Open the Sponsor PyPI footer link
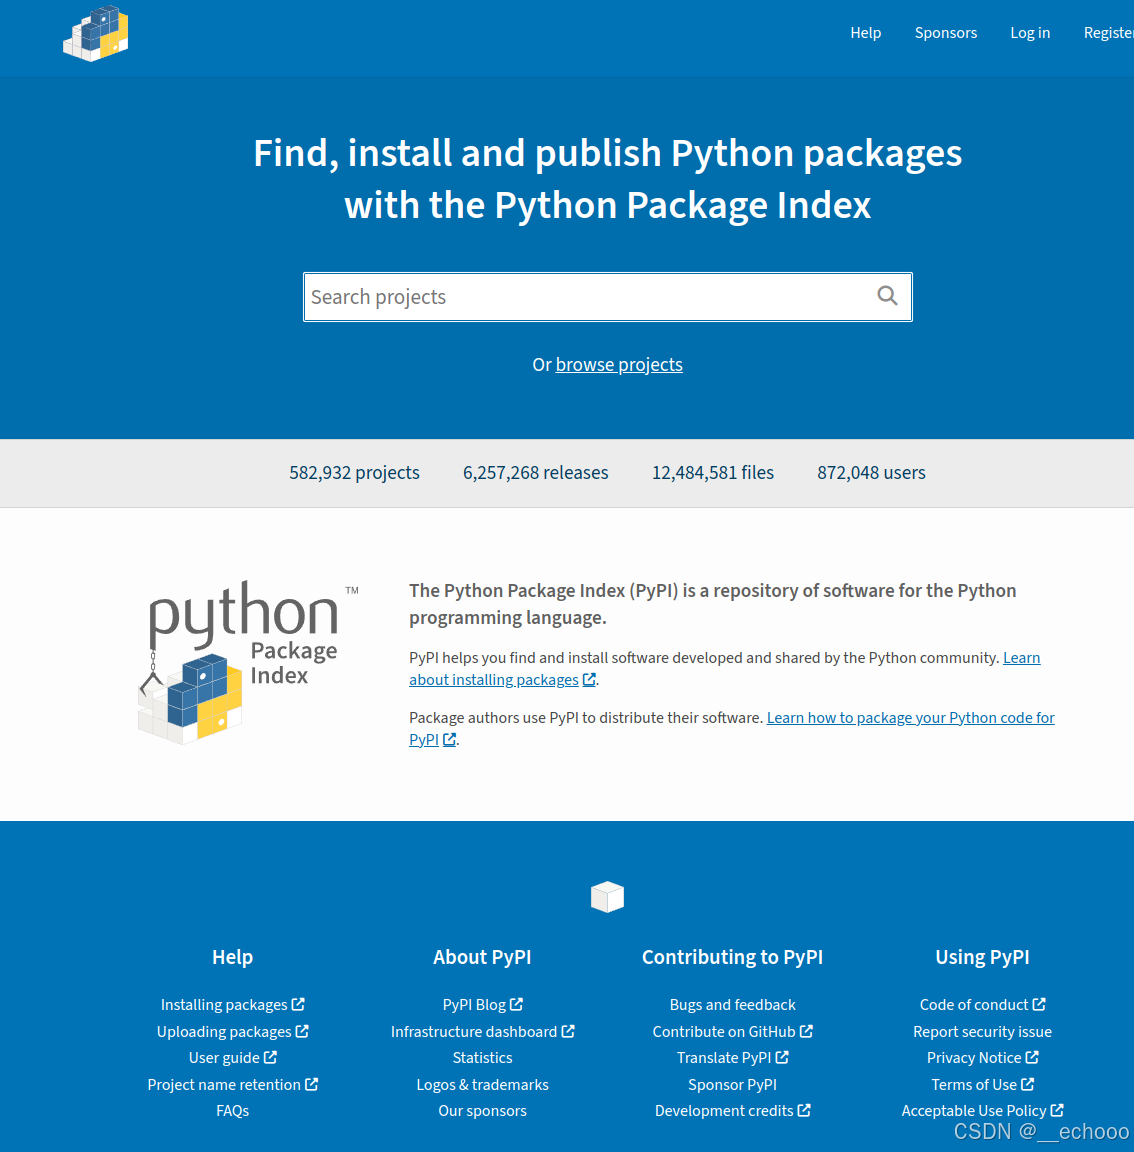The width and height of the screenshot is (1134, 1152). (732, 1084)
